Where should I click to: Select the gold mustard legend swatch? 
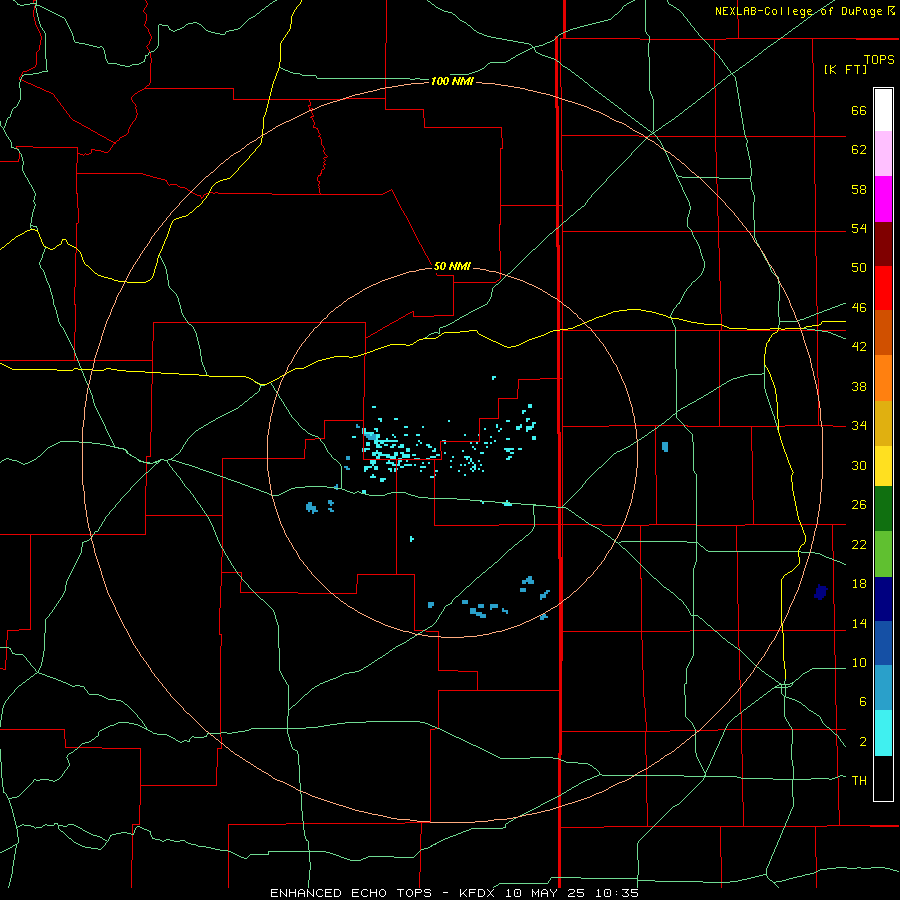[883, 423]
